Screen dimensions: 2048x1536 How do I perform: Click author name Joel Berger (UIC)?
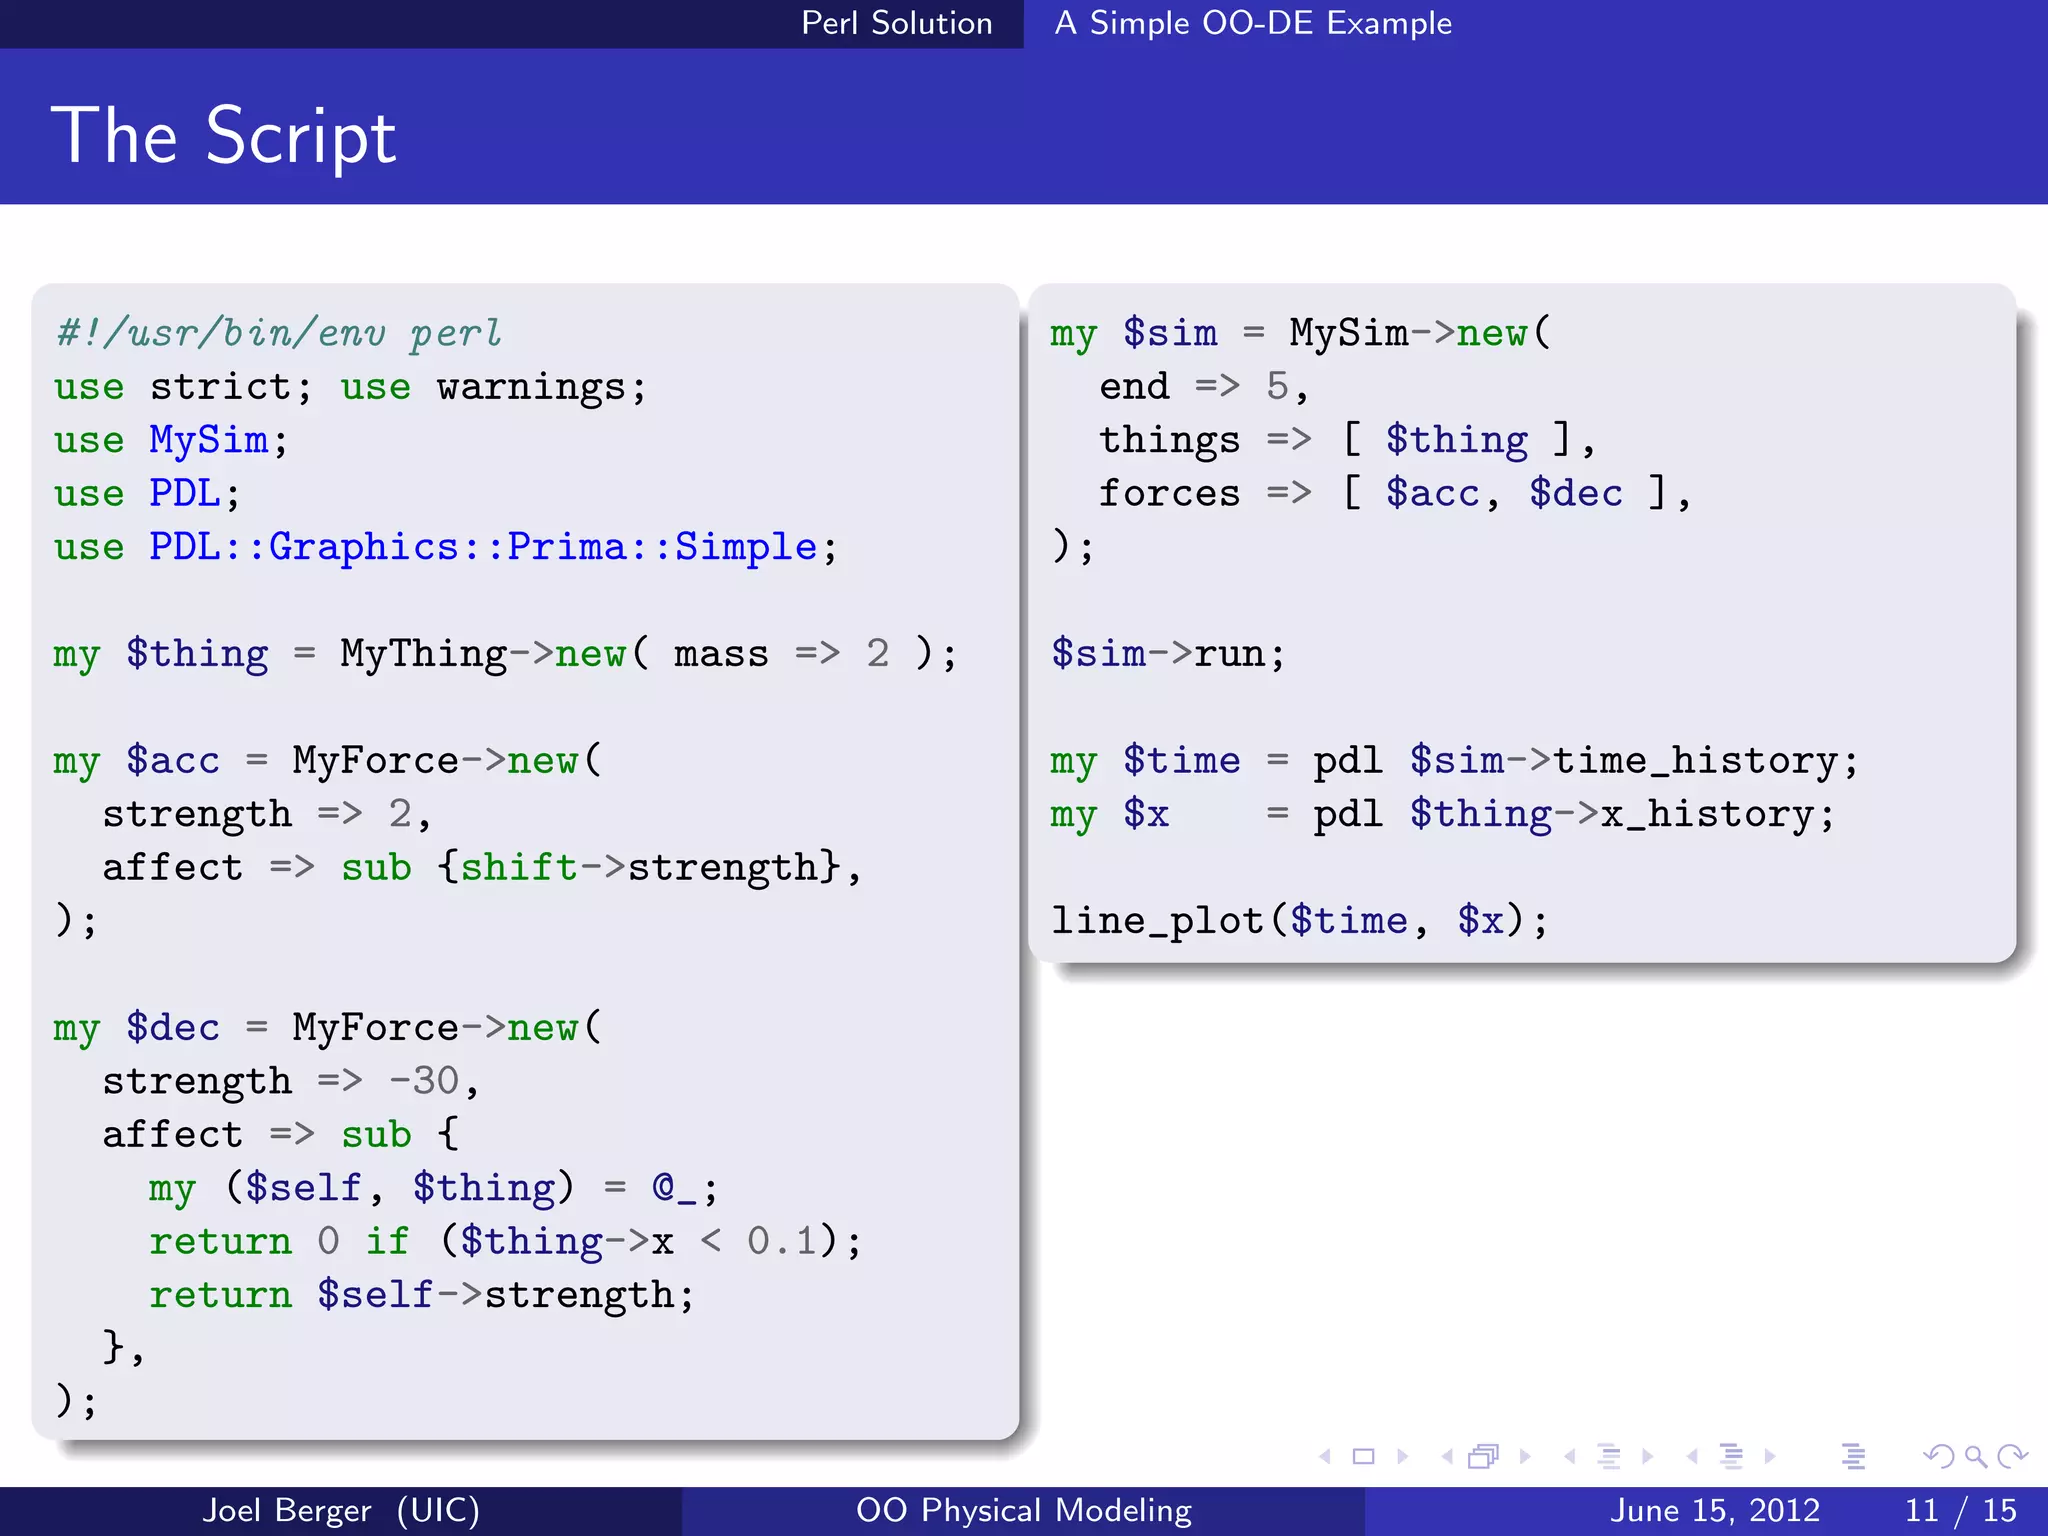(x=341, y=1510)
